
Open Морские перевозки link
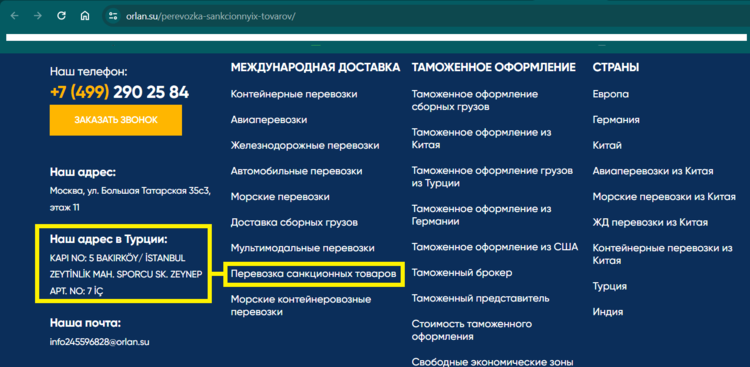pyautogui.click(x=280, y=197)
